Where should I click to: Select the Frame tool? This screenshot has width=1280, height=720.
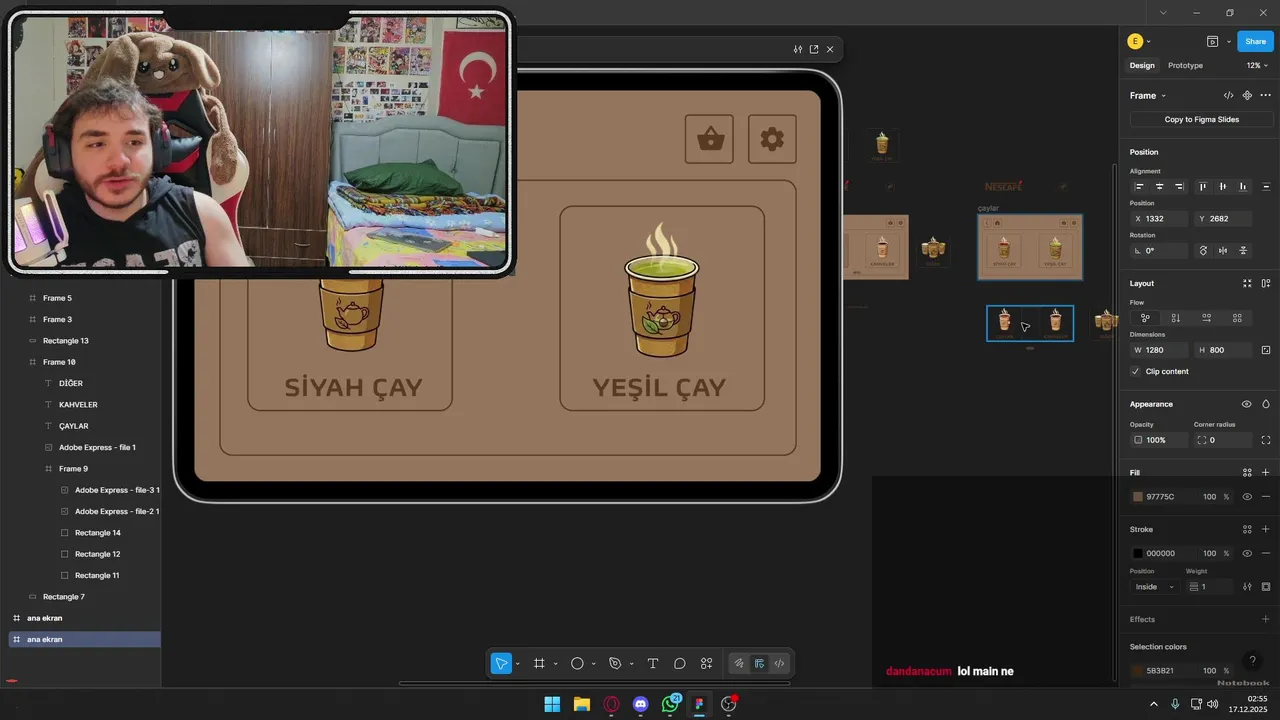click(539, 663)
